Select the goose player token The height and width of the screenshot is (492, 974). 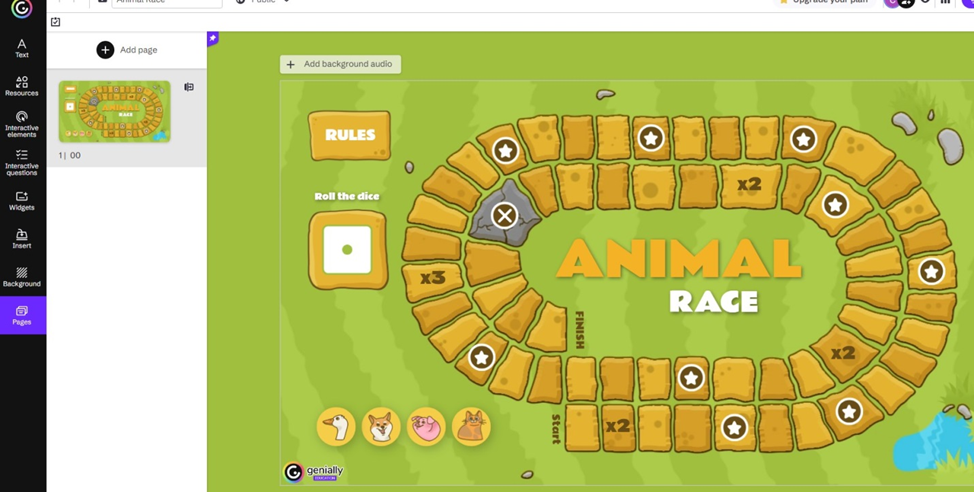[336, 427]
